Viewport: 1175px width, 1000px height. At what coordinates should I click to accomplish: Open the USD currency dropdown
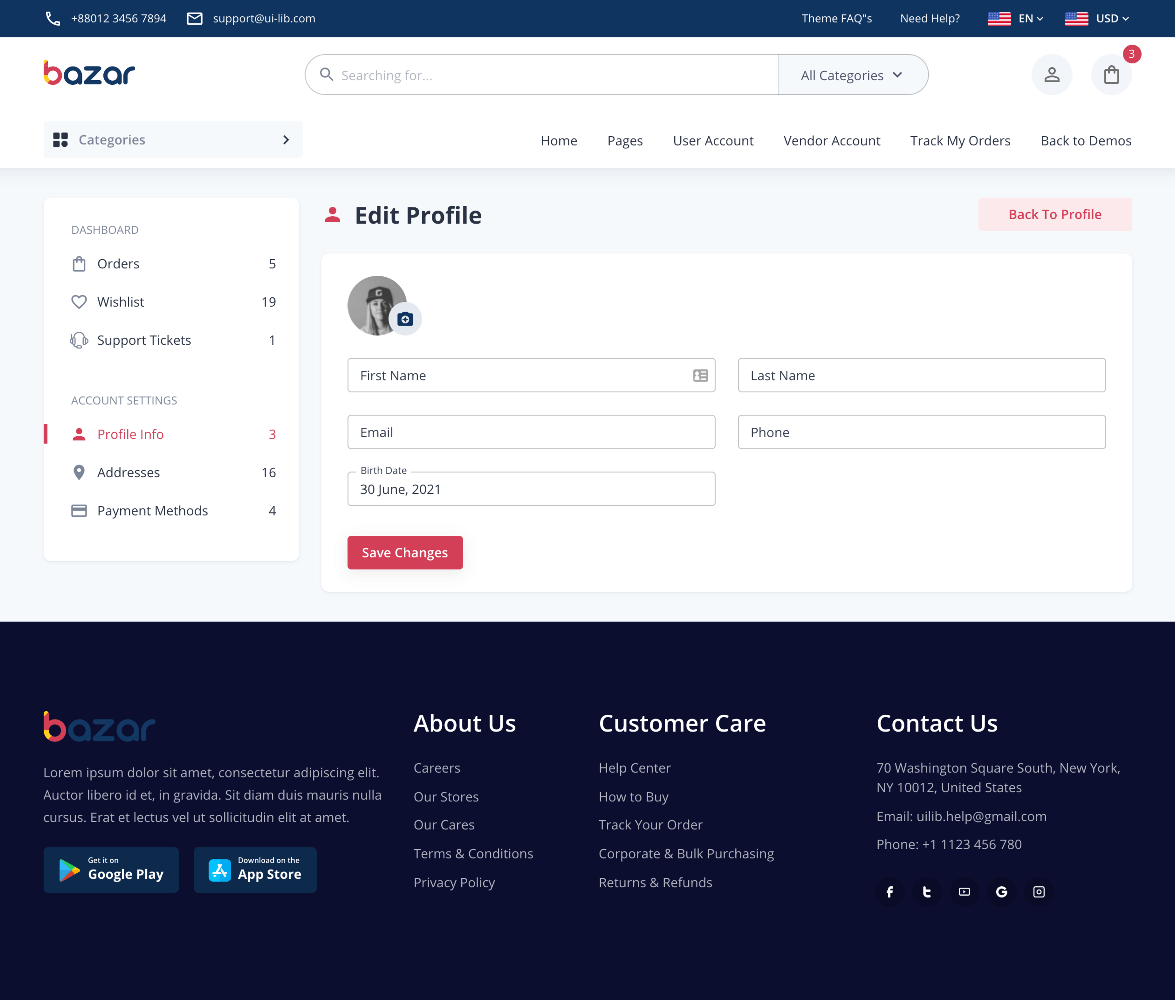[x=1097, y=18]
